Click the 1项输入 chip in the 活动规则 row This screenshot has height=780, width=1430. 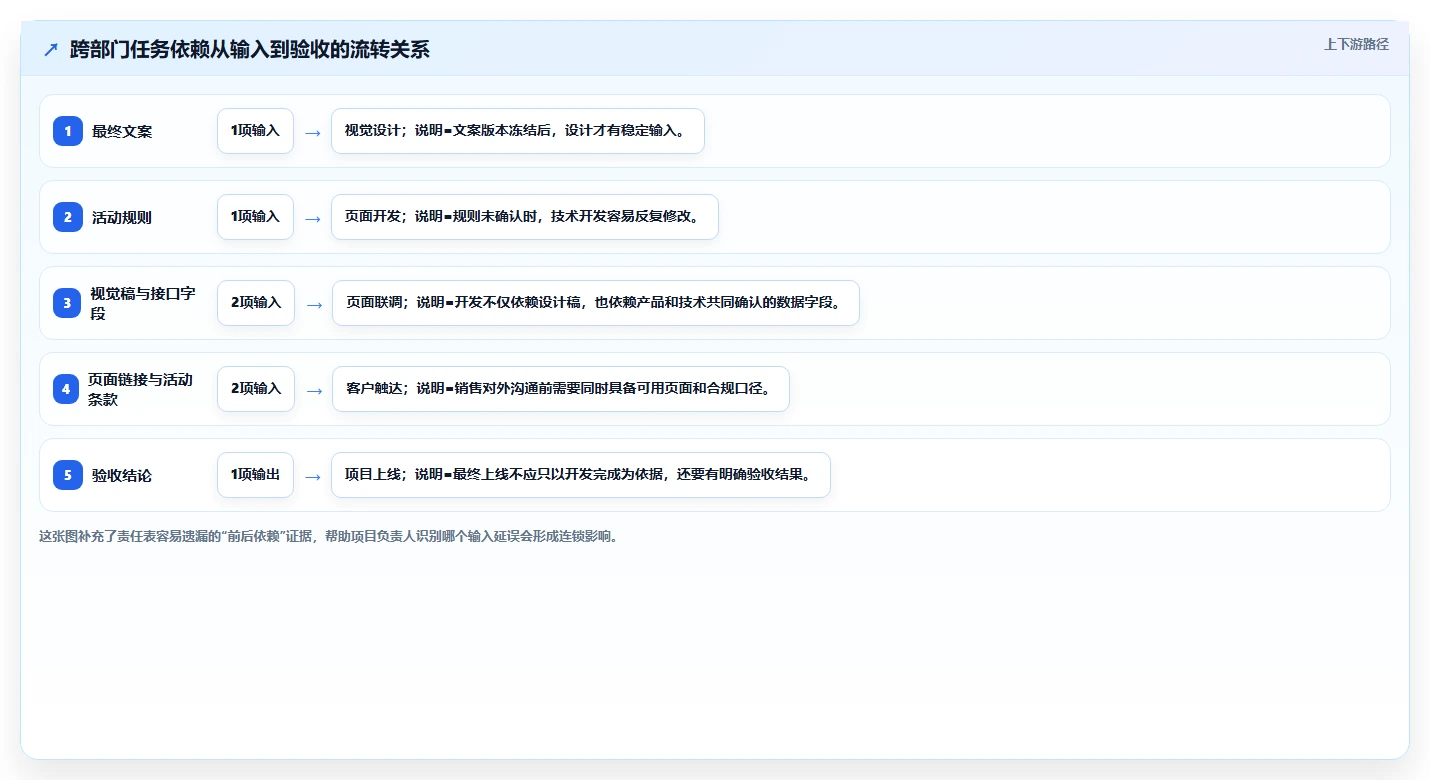[255, 217]
